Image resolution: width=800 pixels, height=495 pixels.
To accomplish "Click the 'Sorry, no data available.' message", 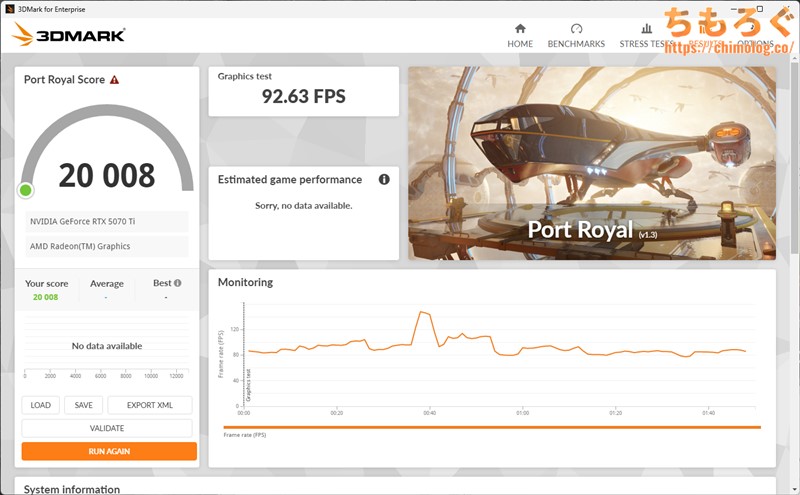I will (x=304, y=206).
